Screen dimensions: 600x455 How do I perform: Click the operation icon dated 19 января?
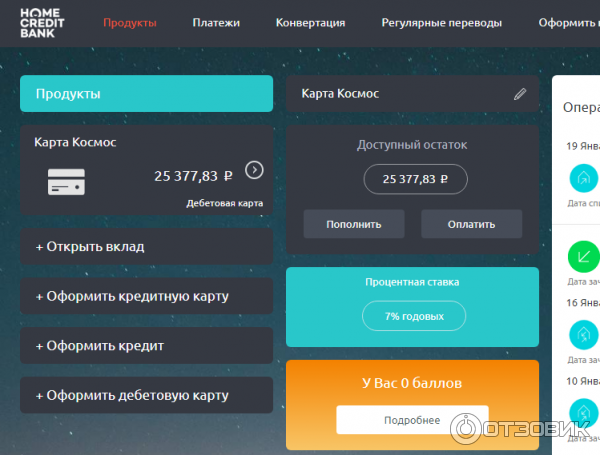click(x=580, y=178)
